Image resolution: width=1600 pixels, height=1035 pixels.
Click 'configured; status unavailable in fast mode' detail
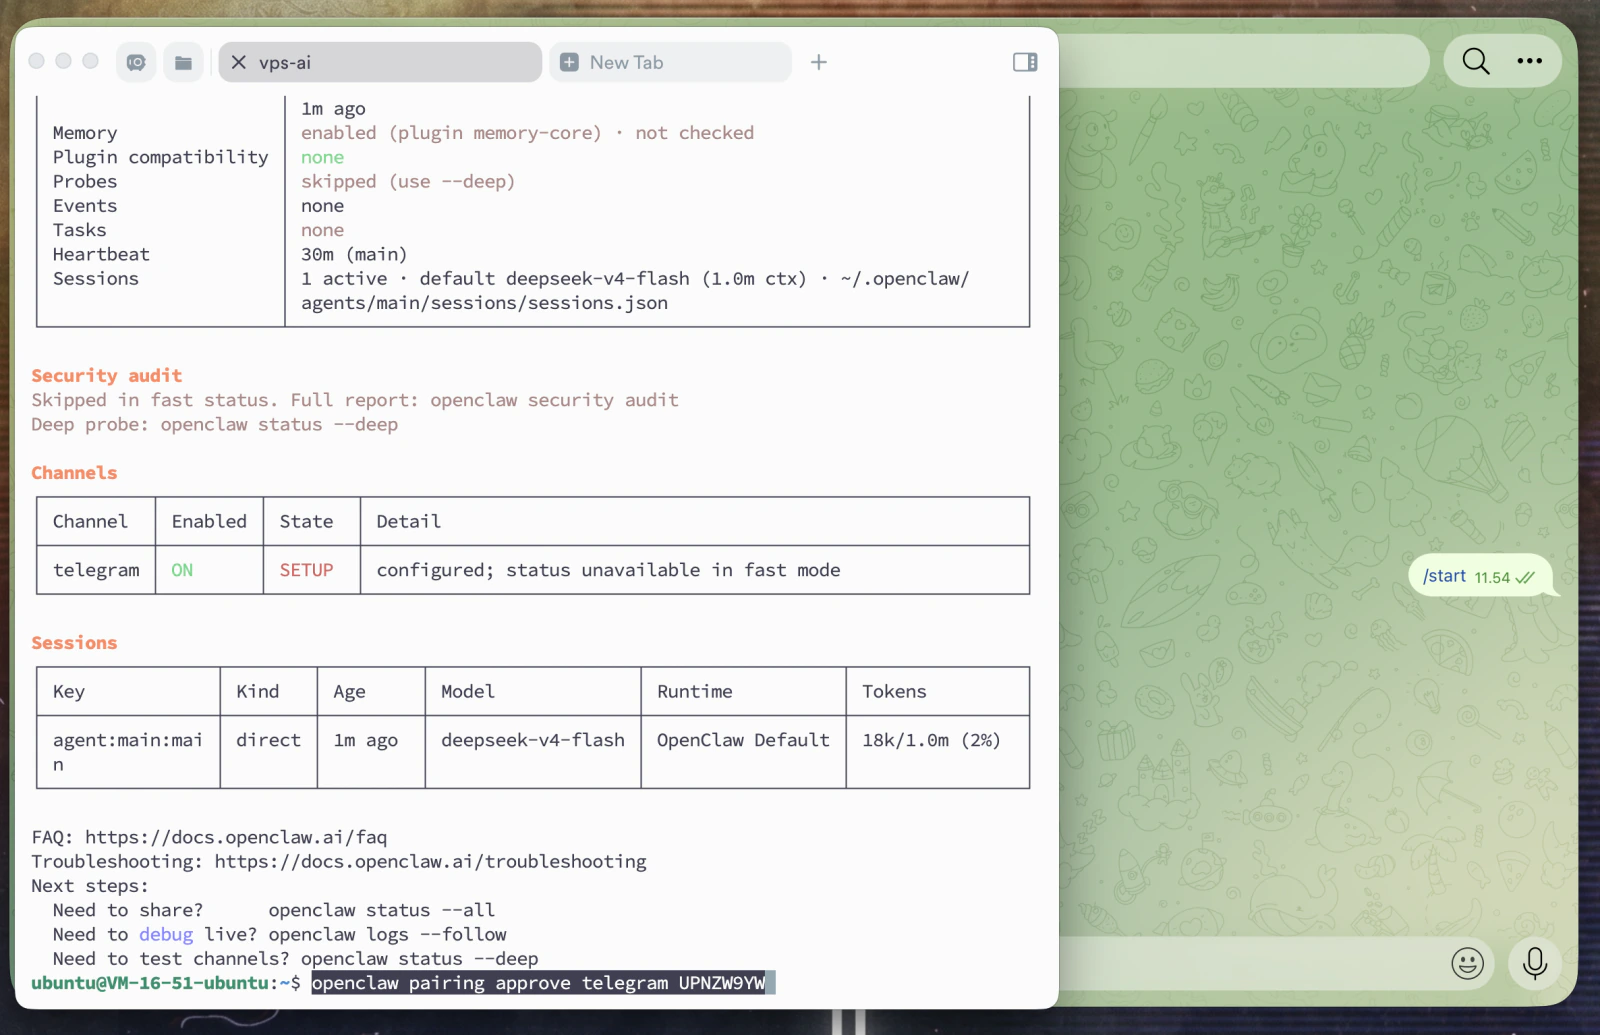[608, 570]
